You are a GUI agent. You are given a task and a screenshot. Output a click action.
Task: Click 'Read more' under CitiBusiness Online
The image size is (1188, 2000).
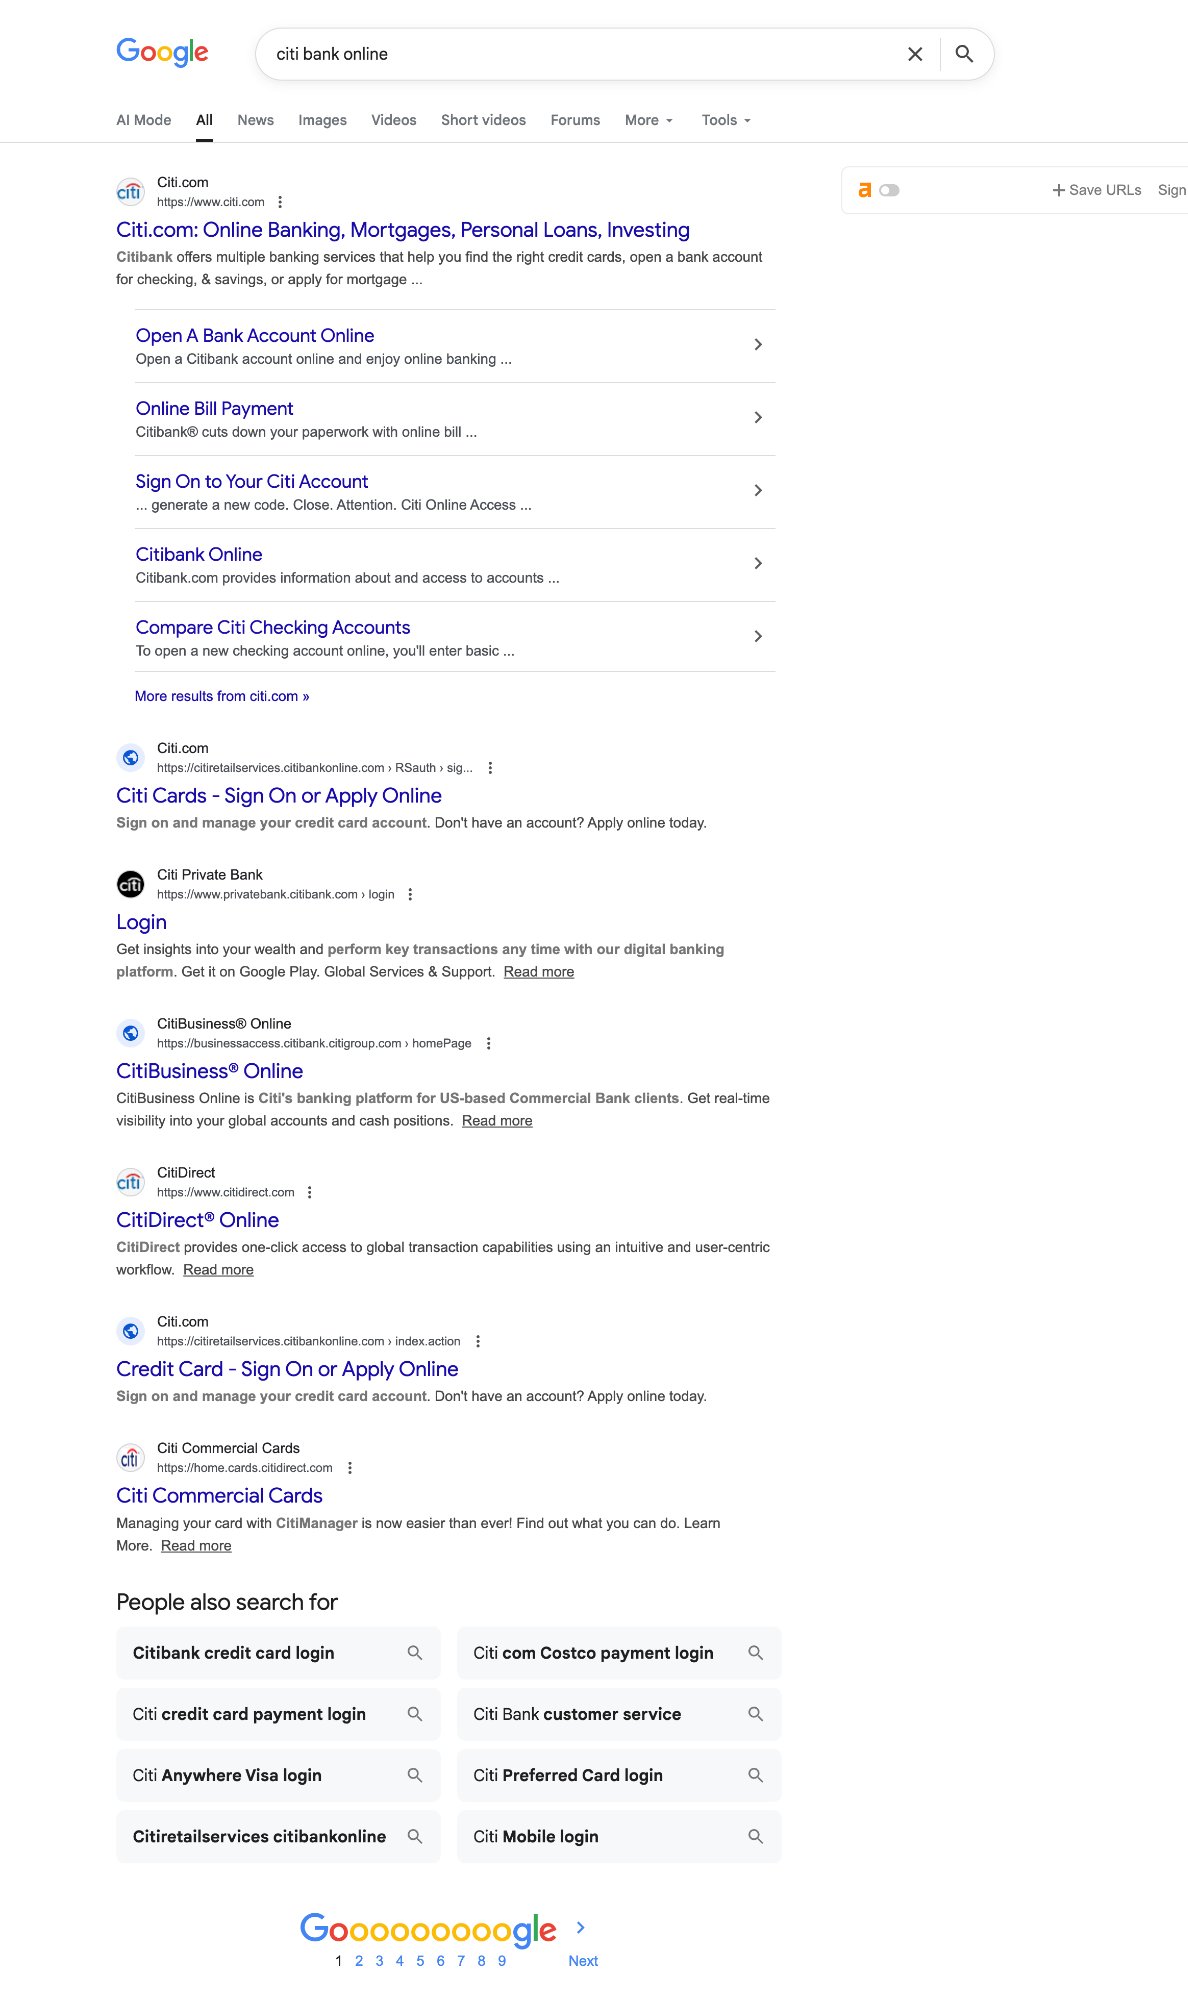497,1121
